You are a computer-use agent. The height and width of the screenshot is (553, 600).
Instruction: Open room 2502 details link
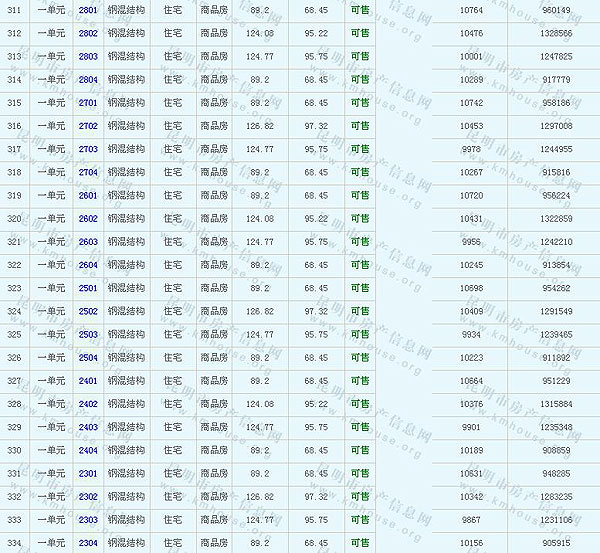pos(88,311)
